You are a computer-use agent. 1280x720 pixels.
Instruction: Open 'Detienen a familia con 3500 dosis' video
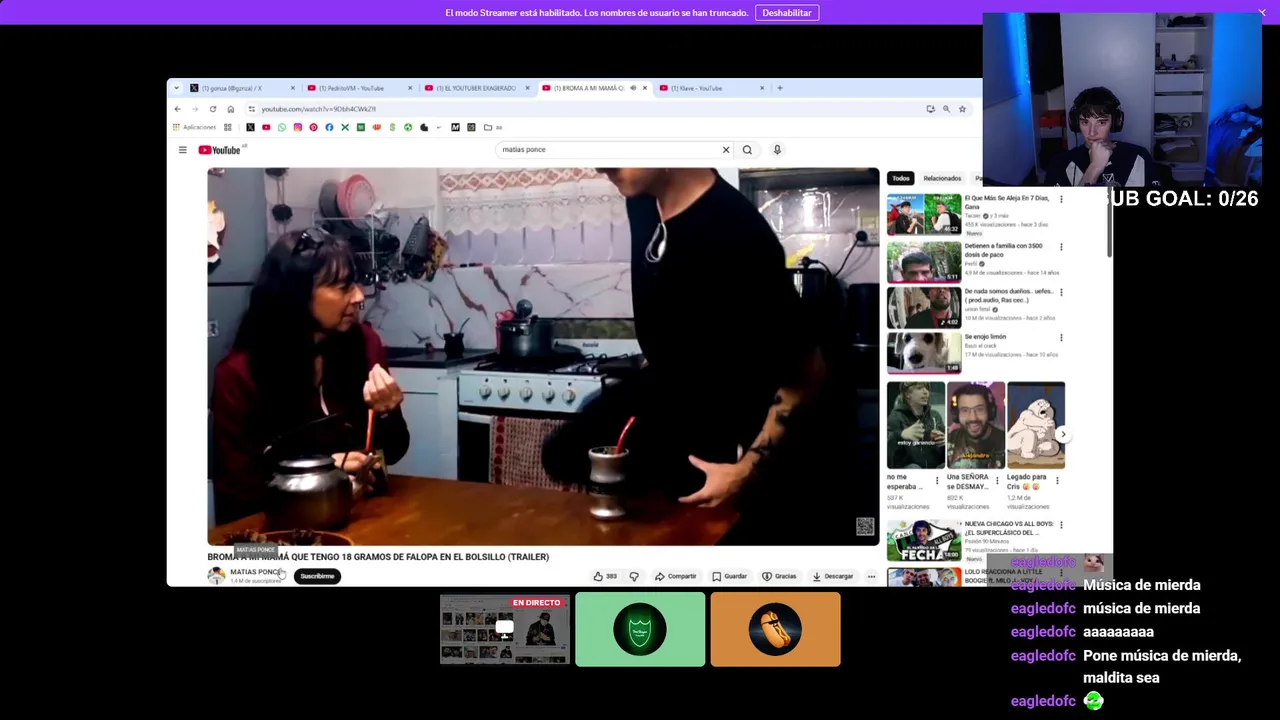(924, 262)
